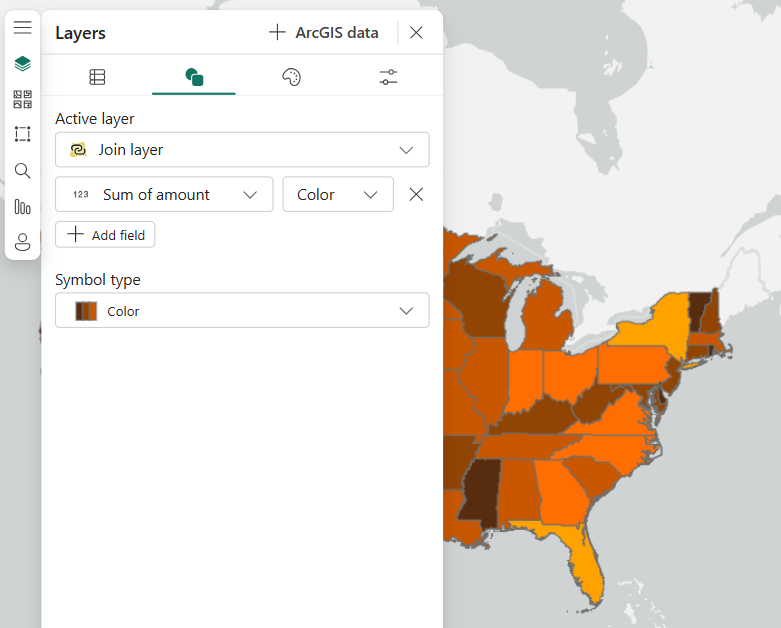The height and width of the screenshot is (628, 781).
Task: Remove the Sum of amount field
Action: pos(417,195)
